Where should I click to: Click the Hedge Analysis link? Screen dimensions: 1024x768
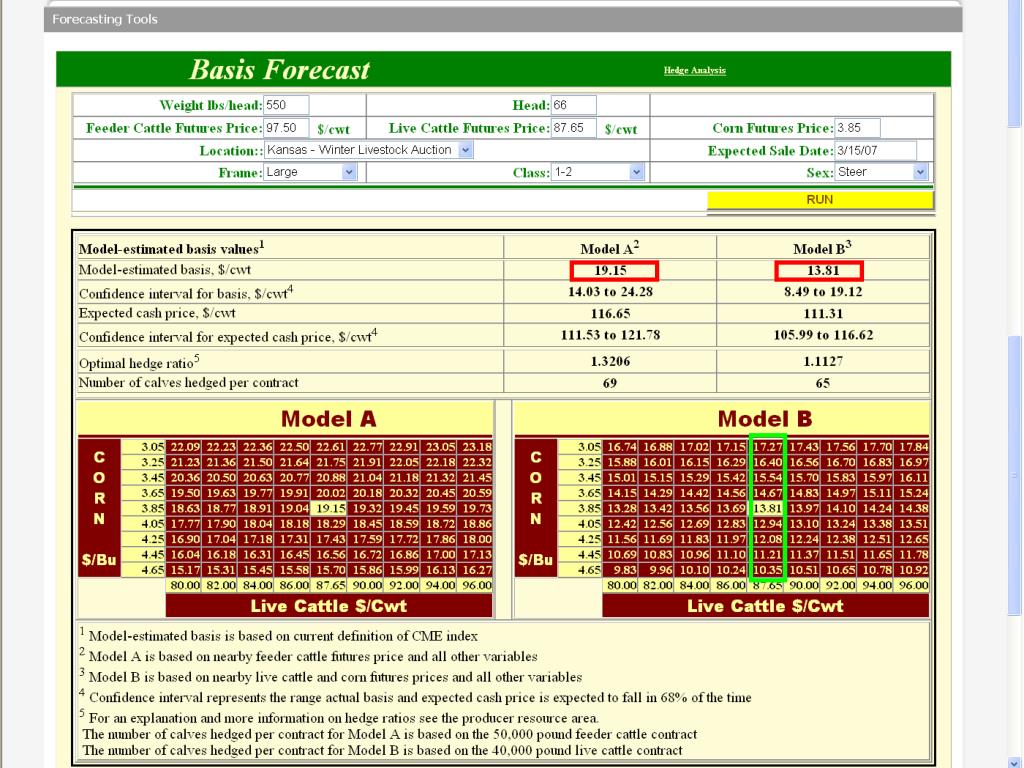694,70
